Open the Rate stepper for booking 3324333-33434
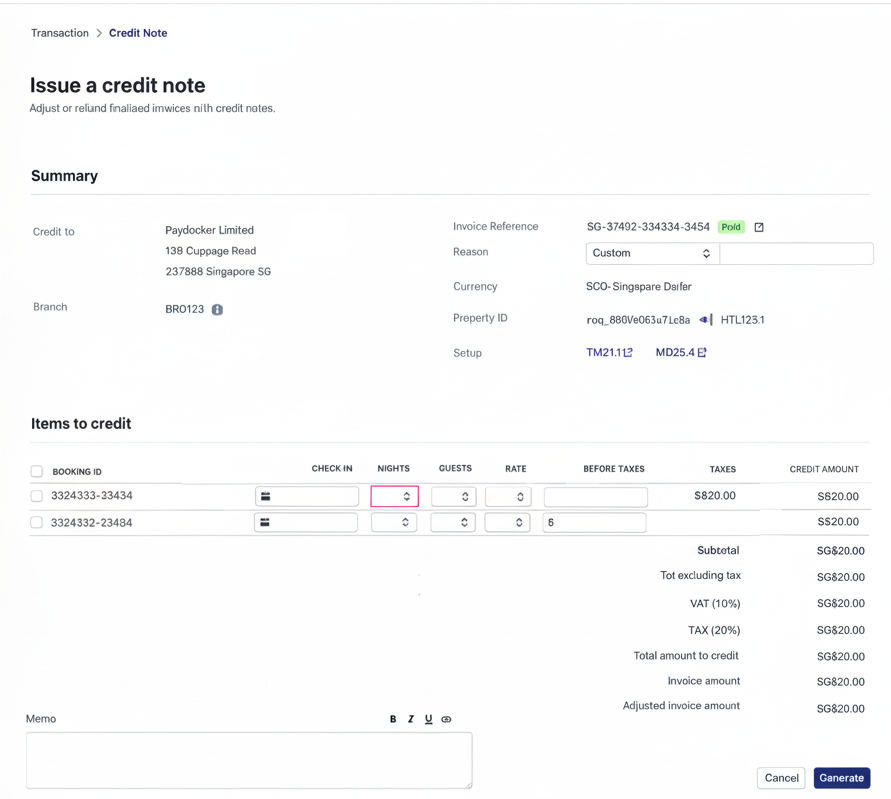This screenshot has width=891, height=799. (x=508, y=496)
